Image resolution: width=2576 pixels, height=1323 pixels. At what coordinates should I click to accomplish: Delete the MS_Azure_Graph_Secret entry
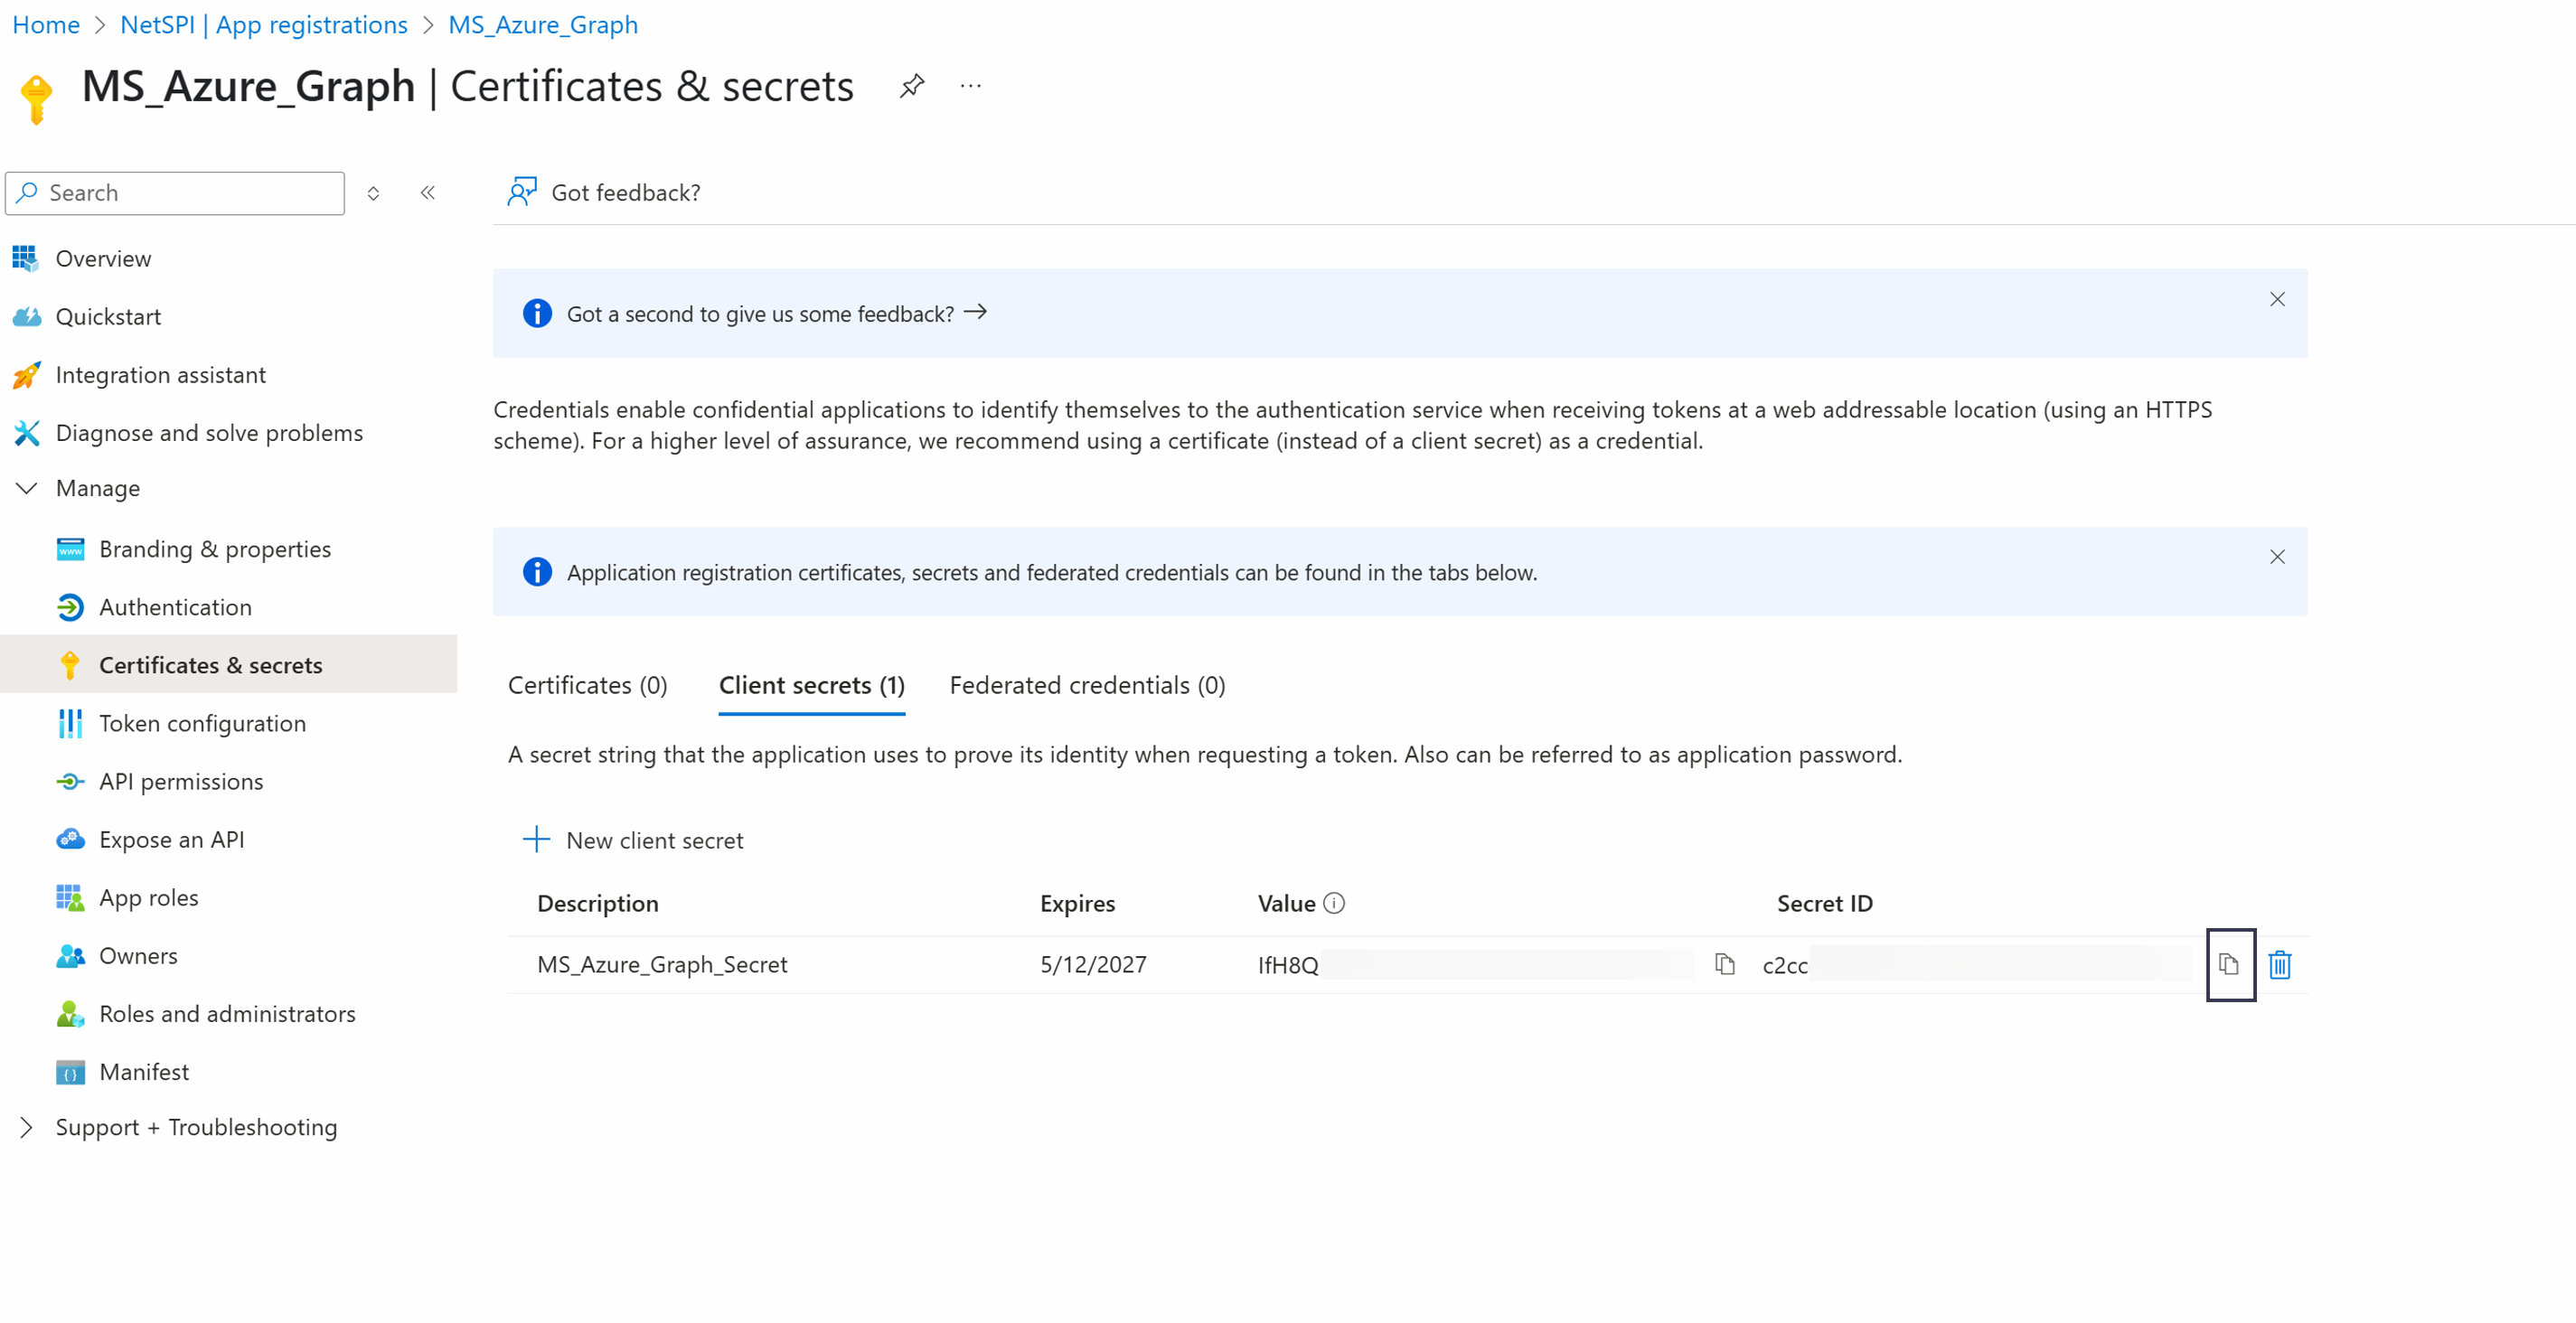(x=2280, y=964)
